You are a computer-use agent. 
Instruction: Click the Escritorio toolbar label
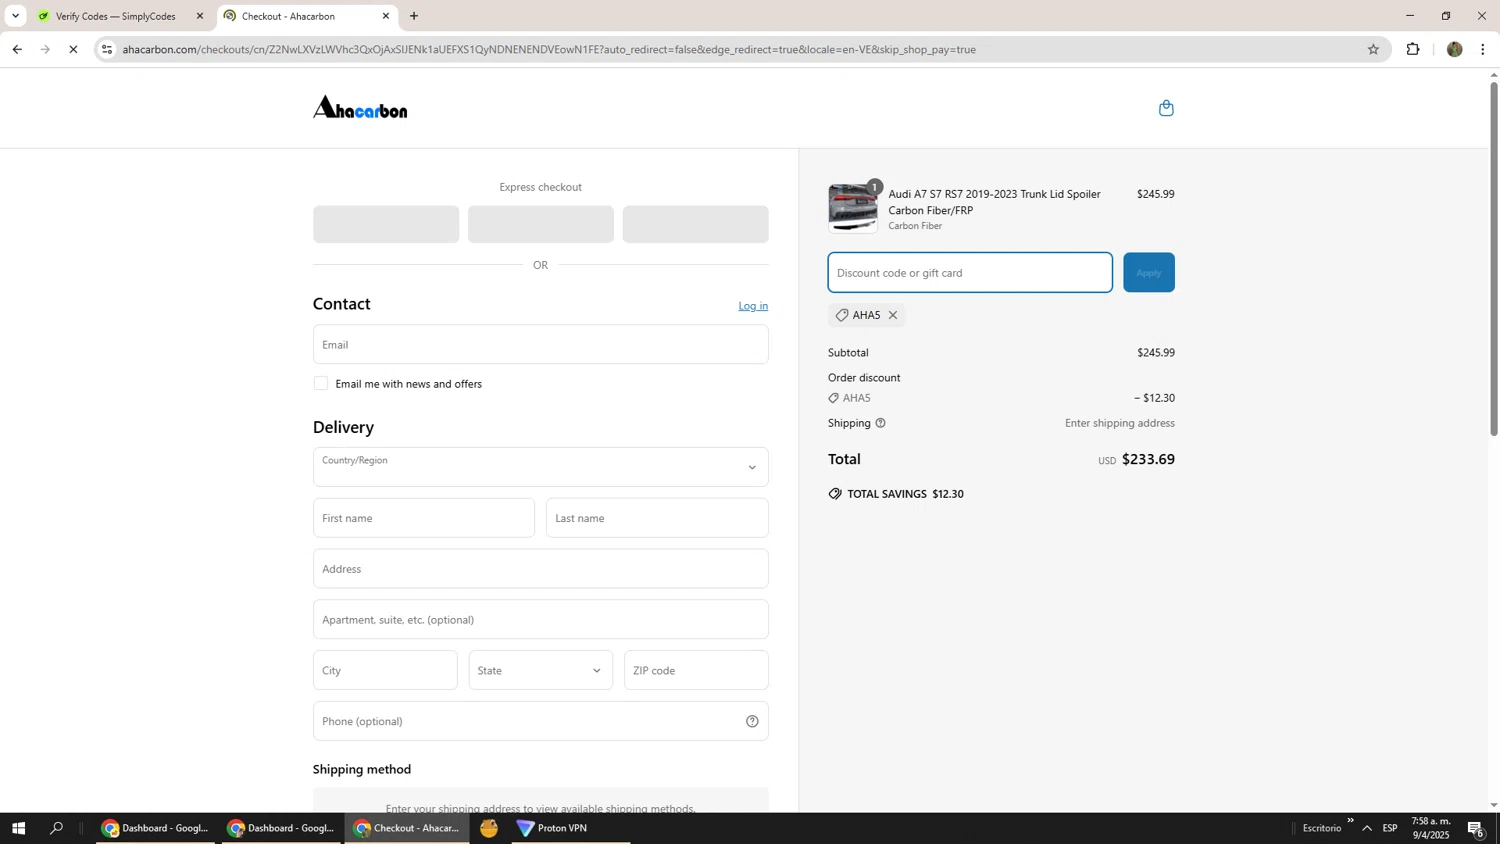(x=1322, y=828)
